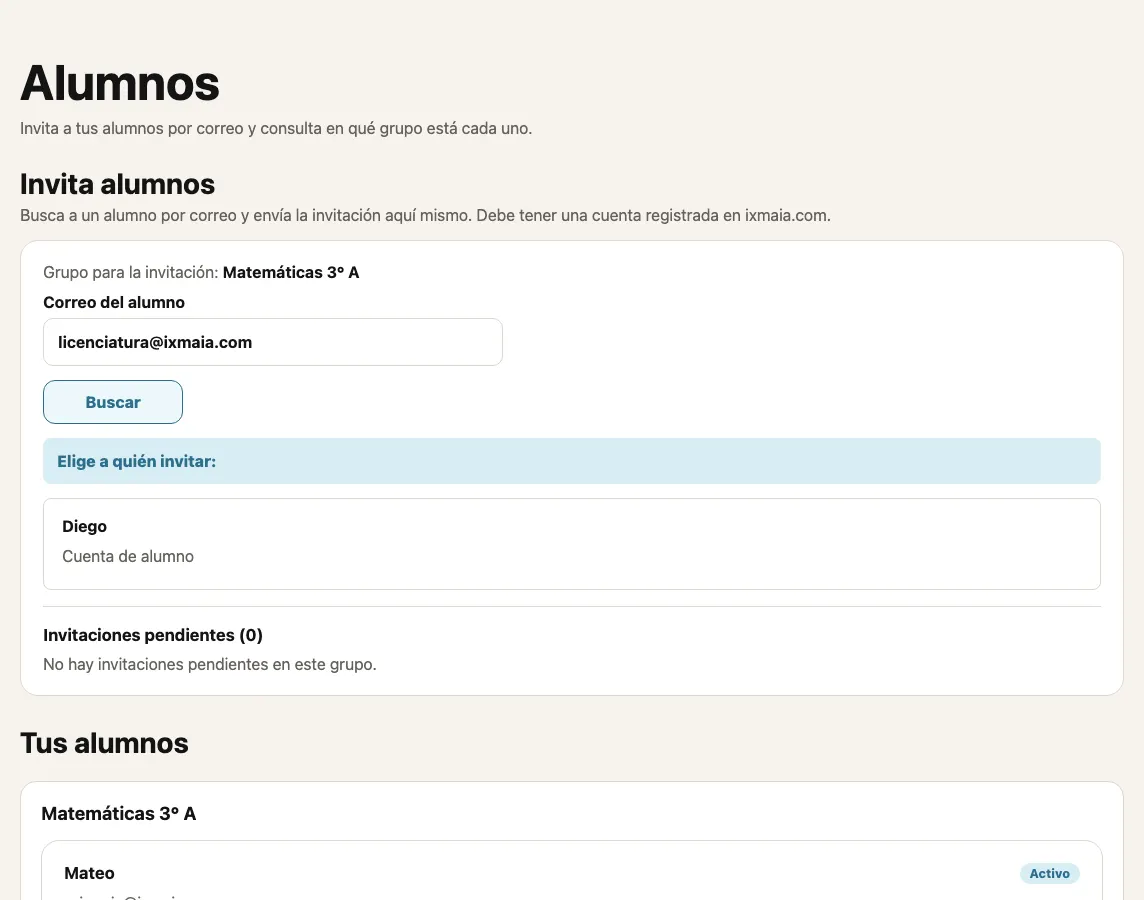Click the student name Mateo
Screen dimensions: 1144x900
89,873
